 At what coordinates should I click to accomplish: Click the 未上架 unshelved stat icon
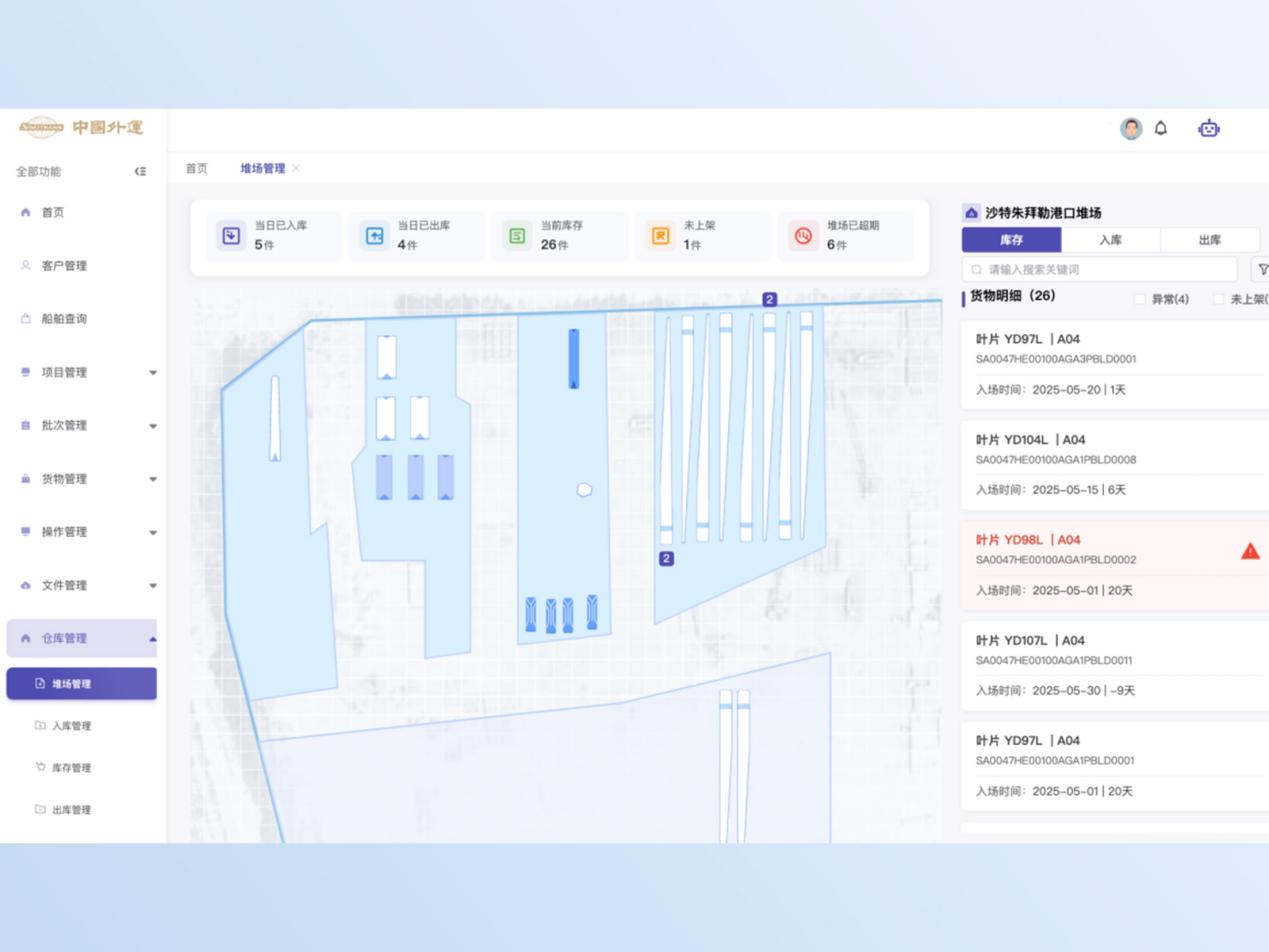[x=660, y=236]
